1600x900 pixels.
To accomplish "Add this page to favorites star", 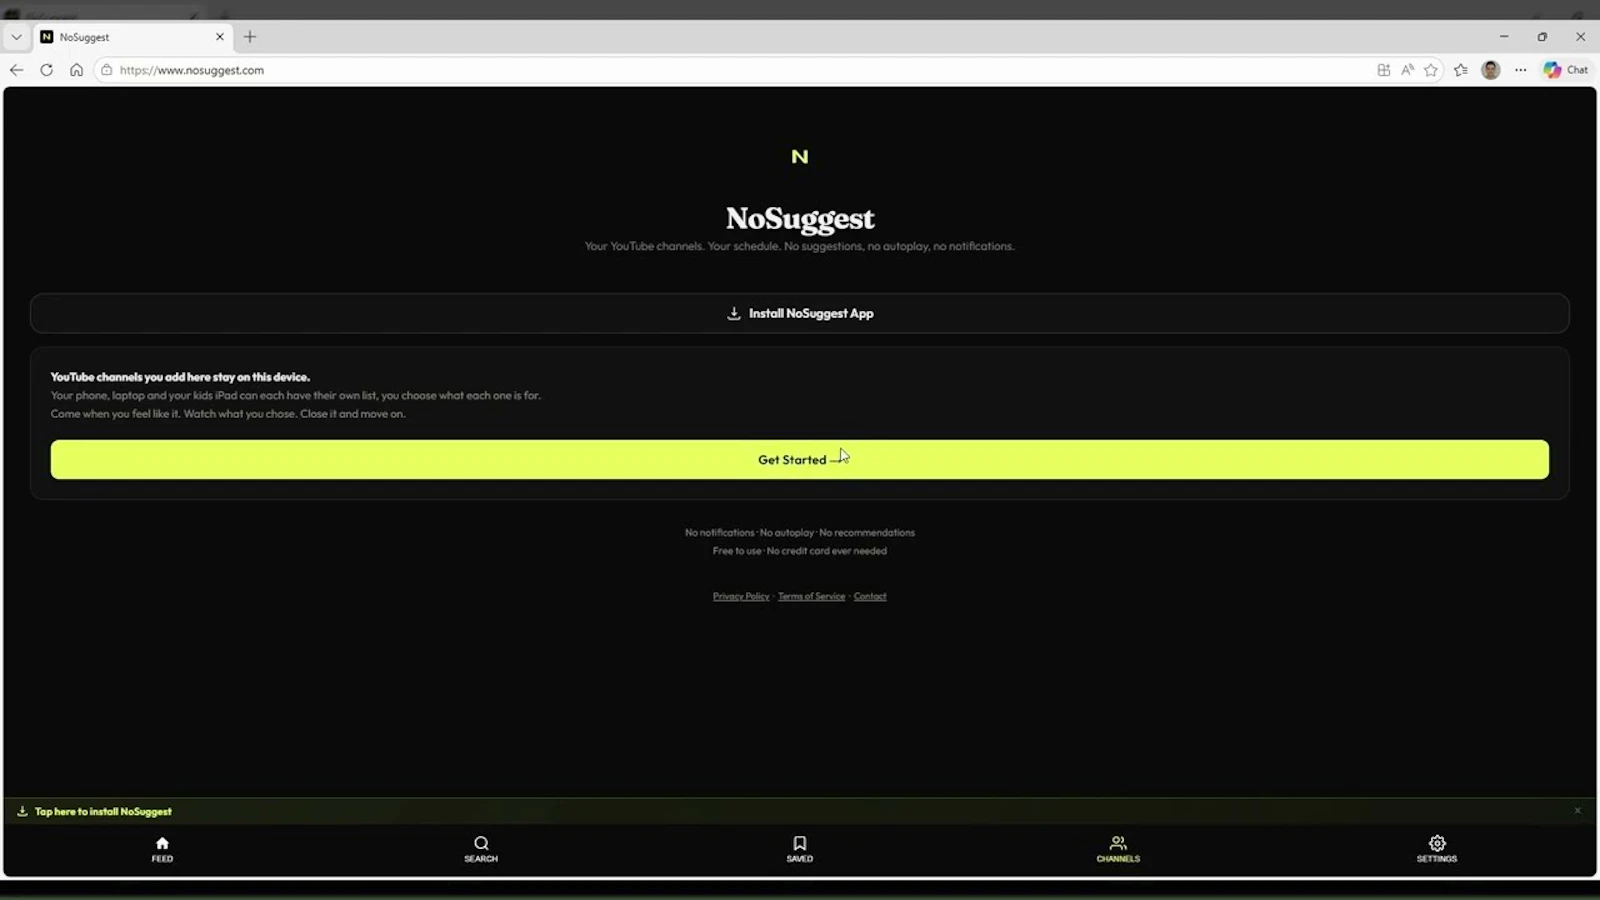I will pos(1431,70).
